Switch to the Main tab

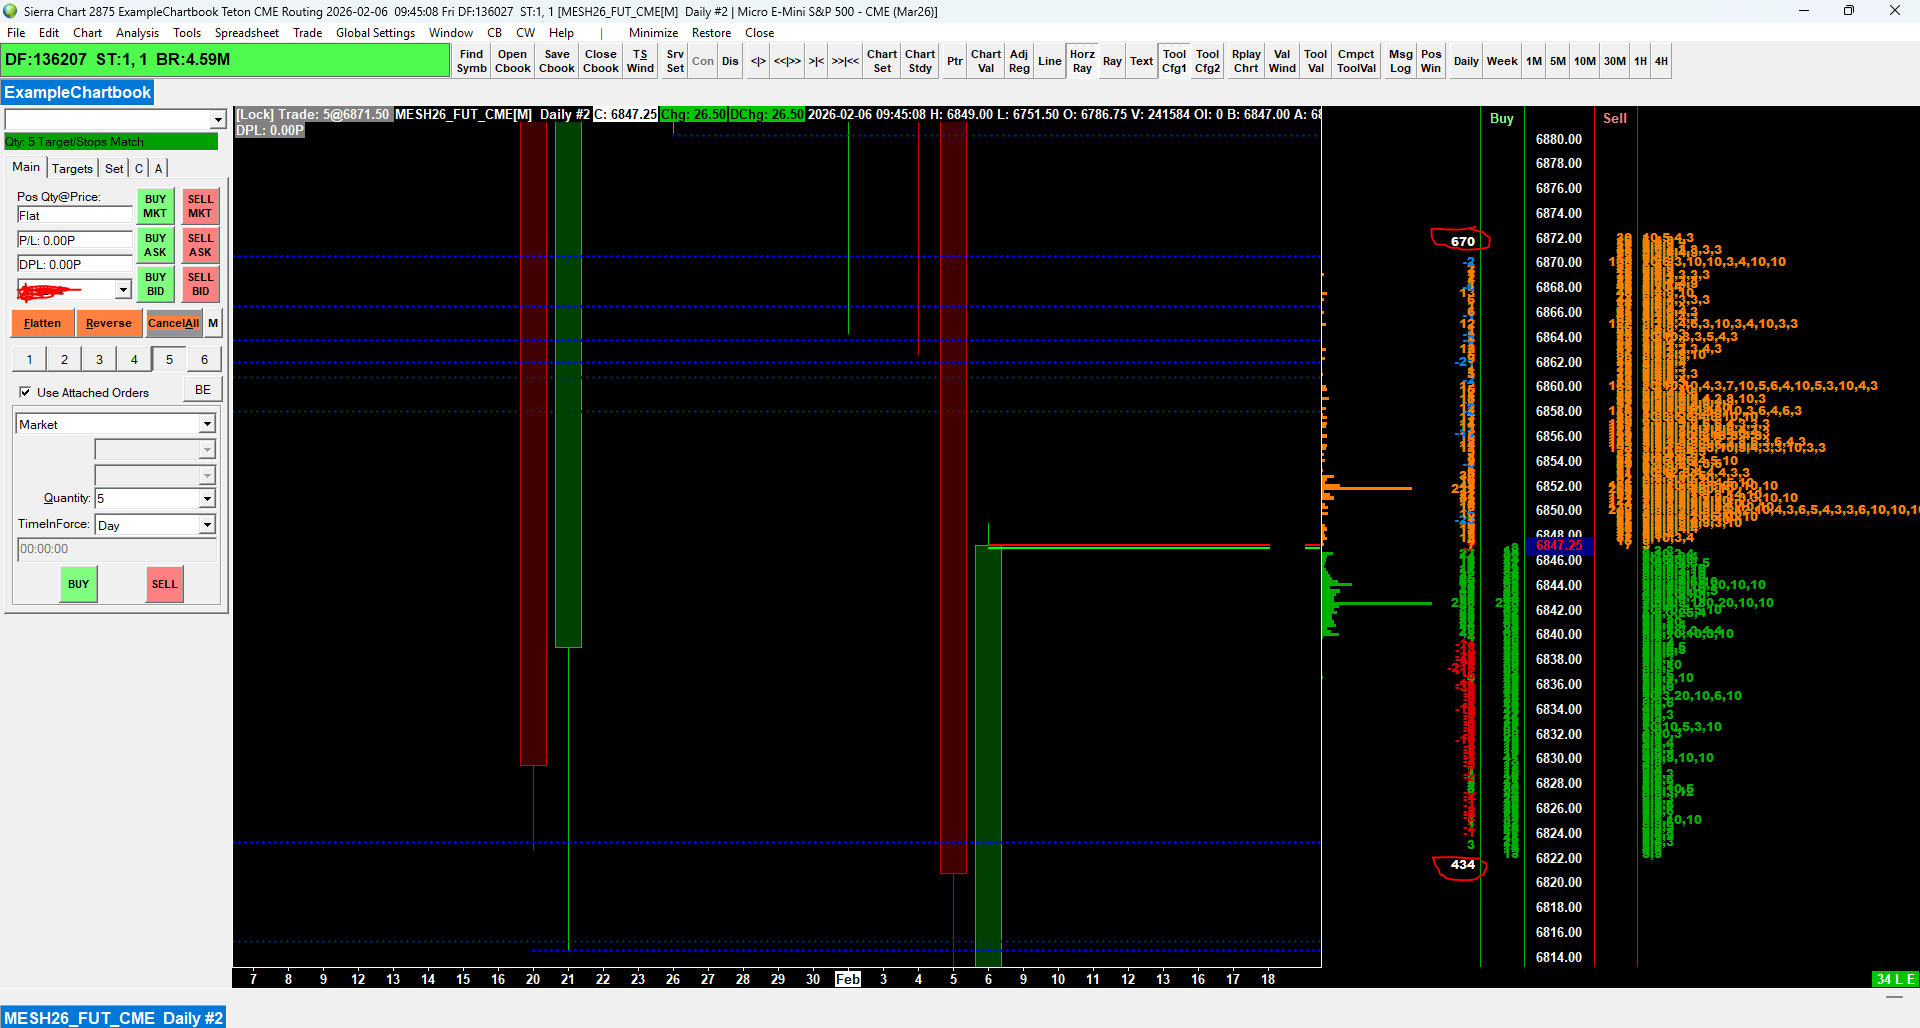[x=26, y=167]
